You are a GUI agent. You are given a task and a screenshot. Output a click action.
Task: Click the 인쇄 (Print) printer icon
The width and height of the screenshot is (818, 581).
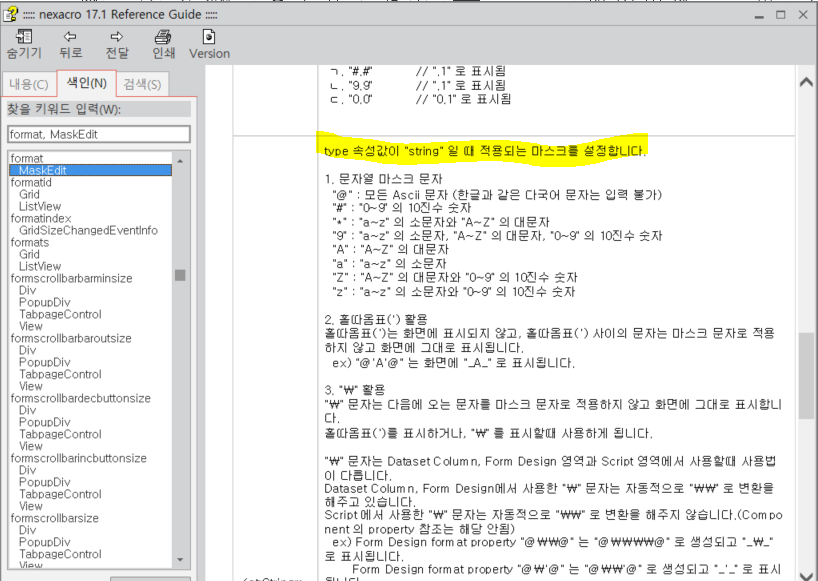163,37
